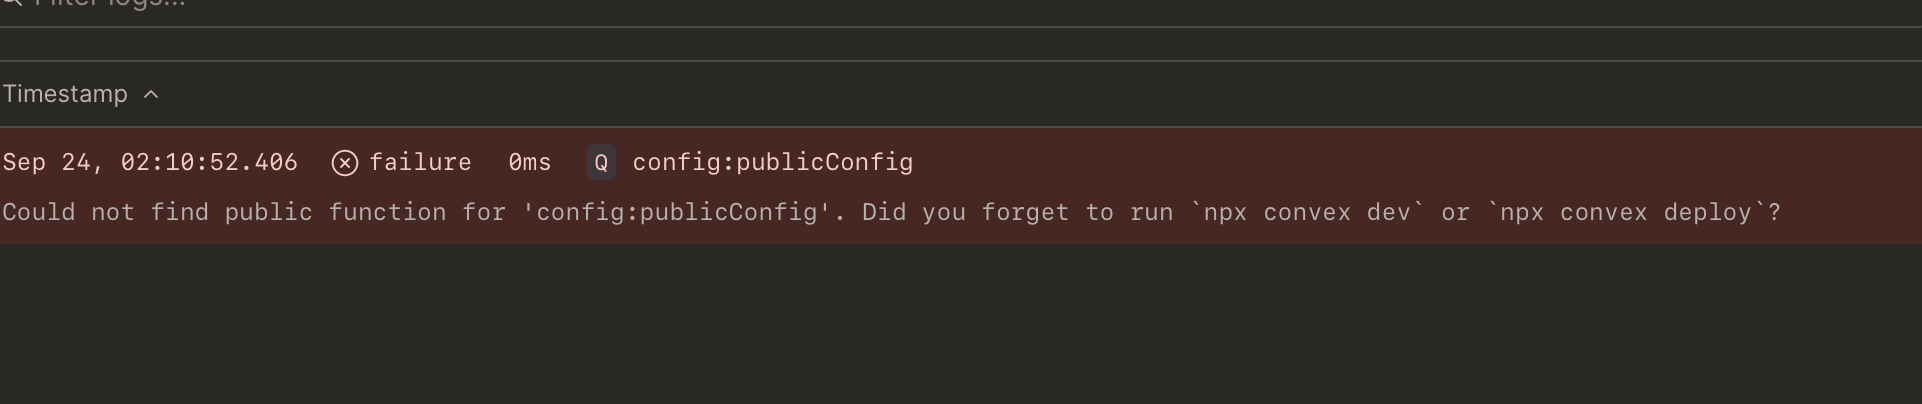Screen dimensions: 1922x404
Task: Click the circled X failure icon
Action: pyautogui.click(x=345, y=163)
